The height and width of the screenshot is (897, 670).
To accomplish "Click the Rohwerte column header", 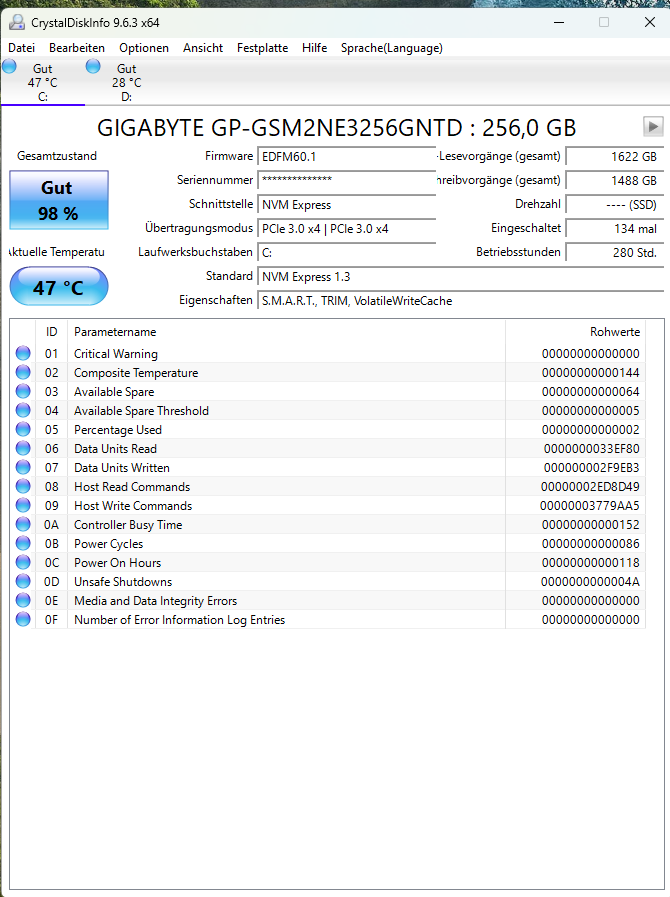I will point(576,332).
